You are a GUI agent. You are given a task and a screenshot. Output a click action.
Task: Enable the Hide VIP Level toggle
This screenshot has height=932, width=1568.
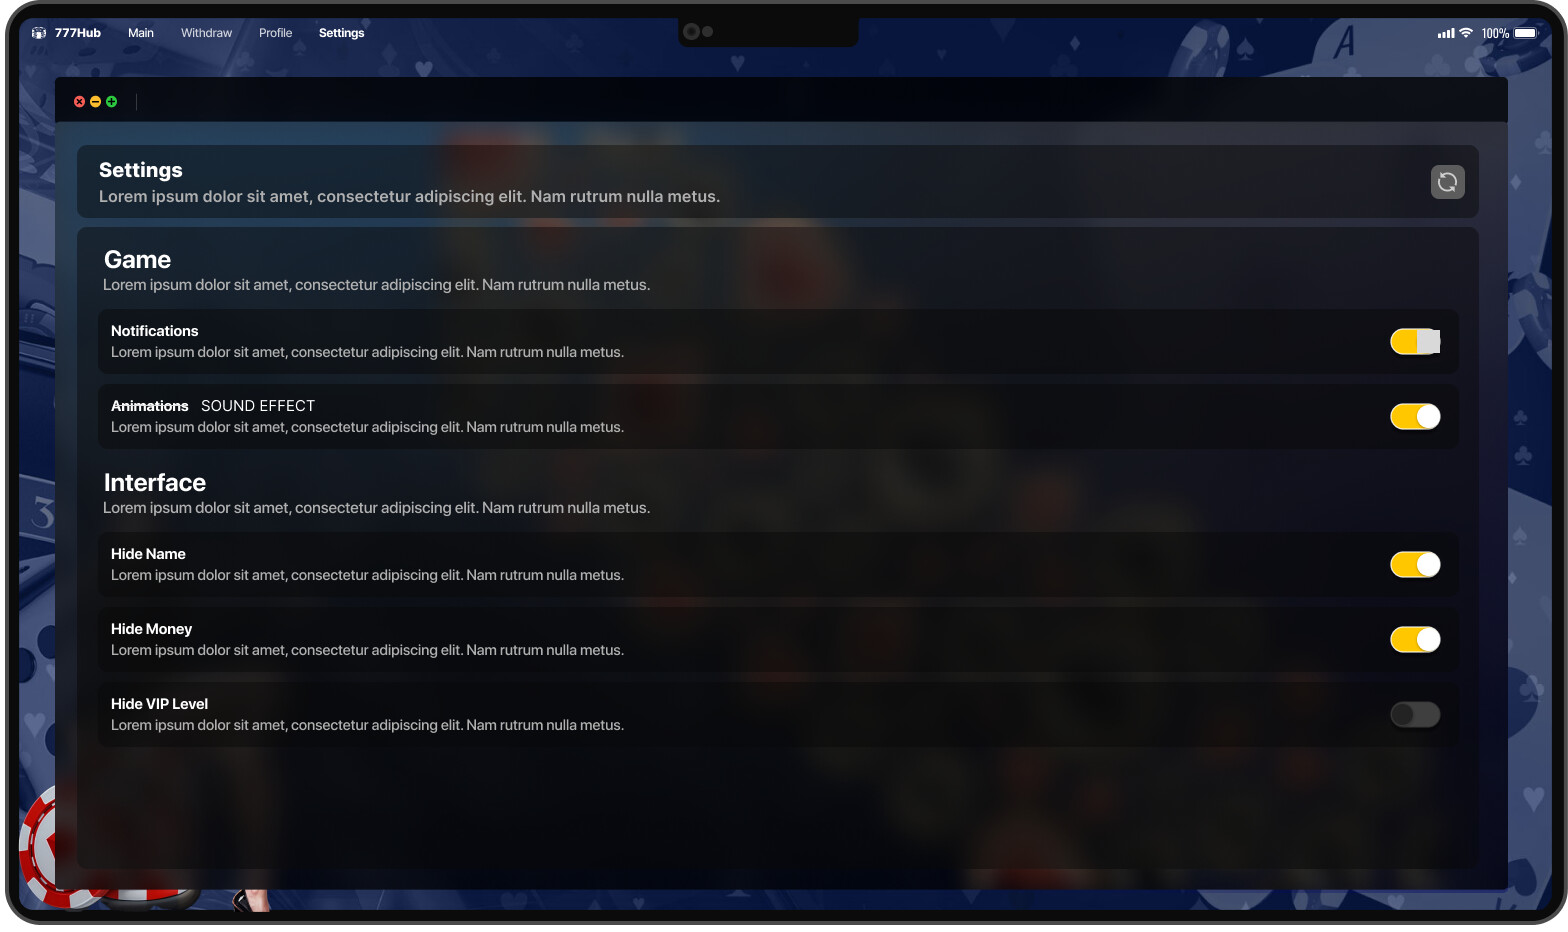pos(1415,715)
